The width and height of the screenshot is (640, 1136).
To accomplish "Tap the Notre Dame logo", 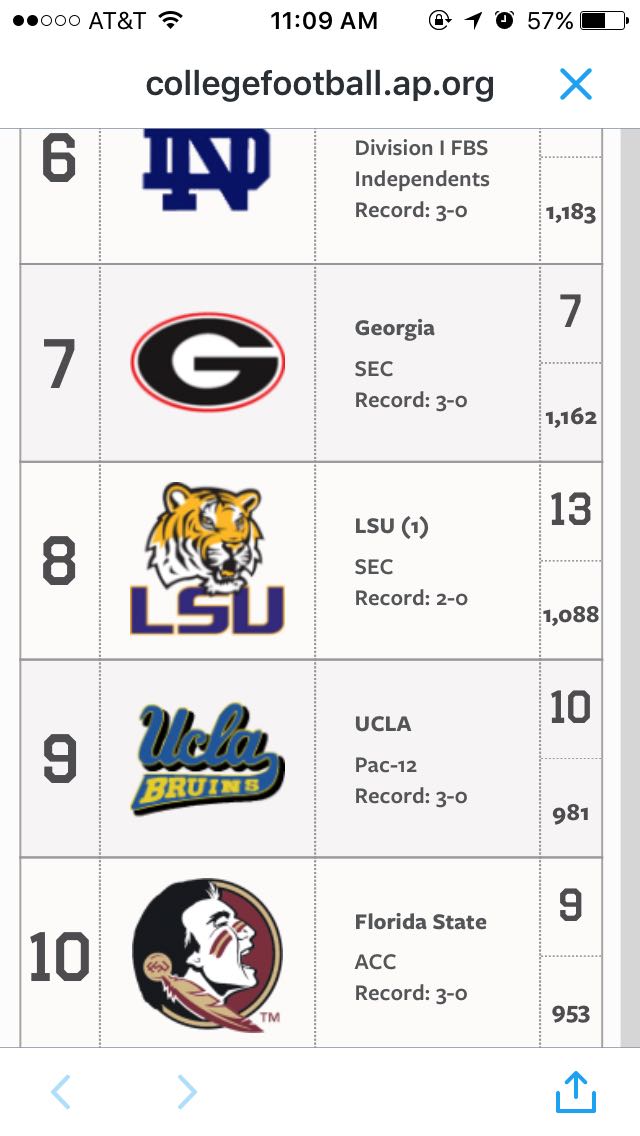I will [x=206, y=170].
